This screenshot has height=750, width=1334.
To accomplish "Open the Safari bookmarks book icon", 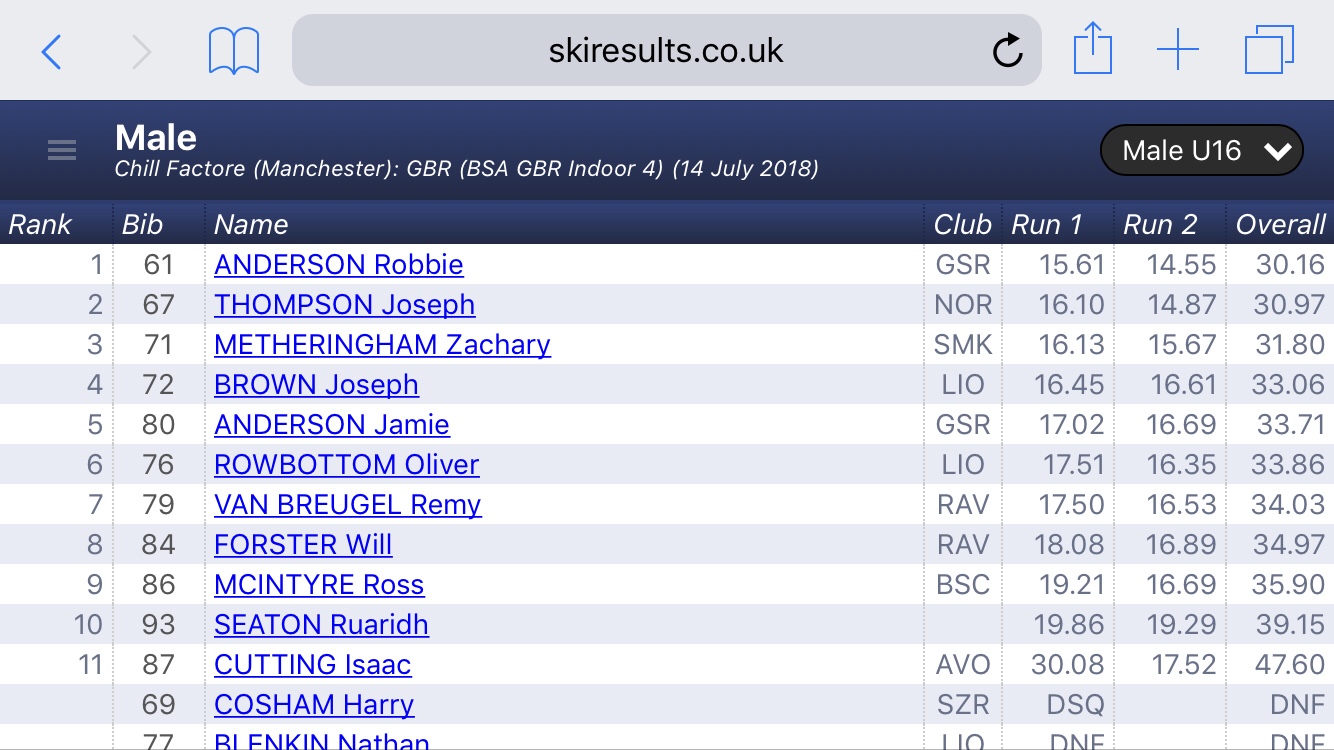I will point(233,50).
